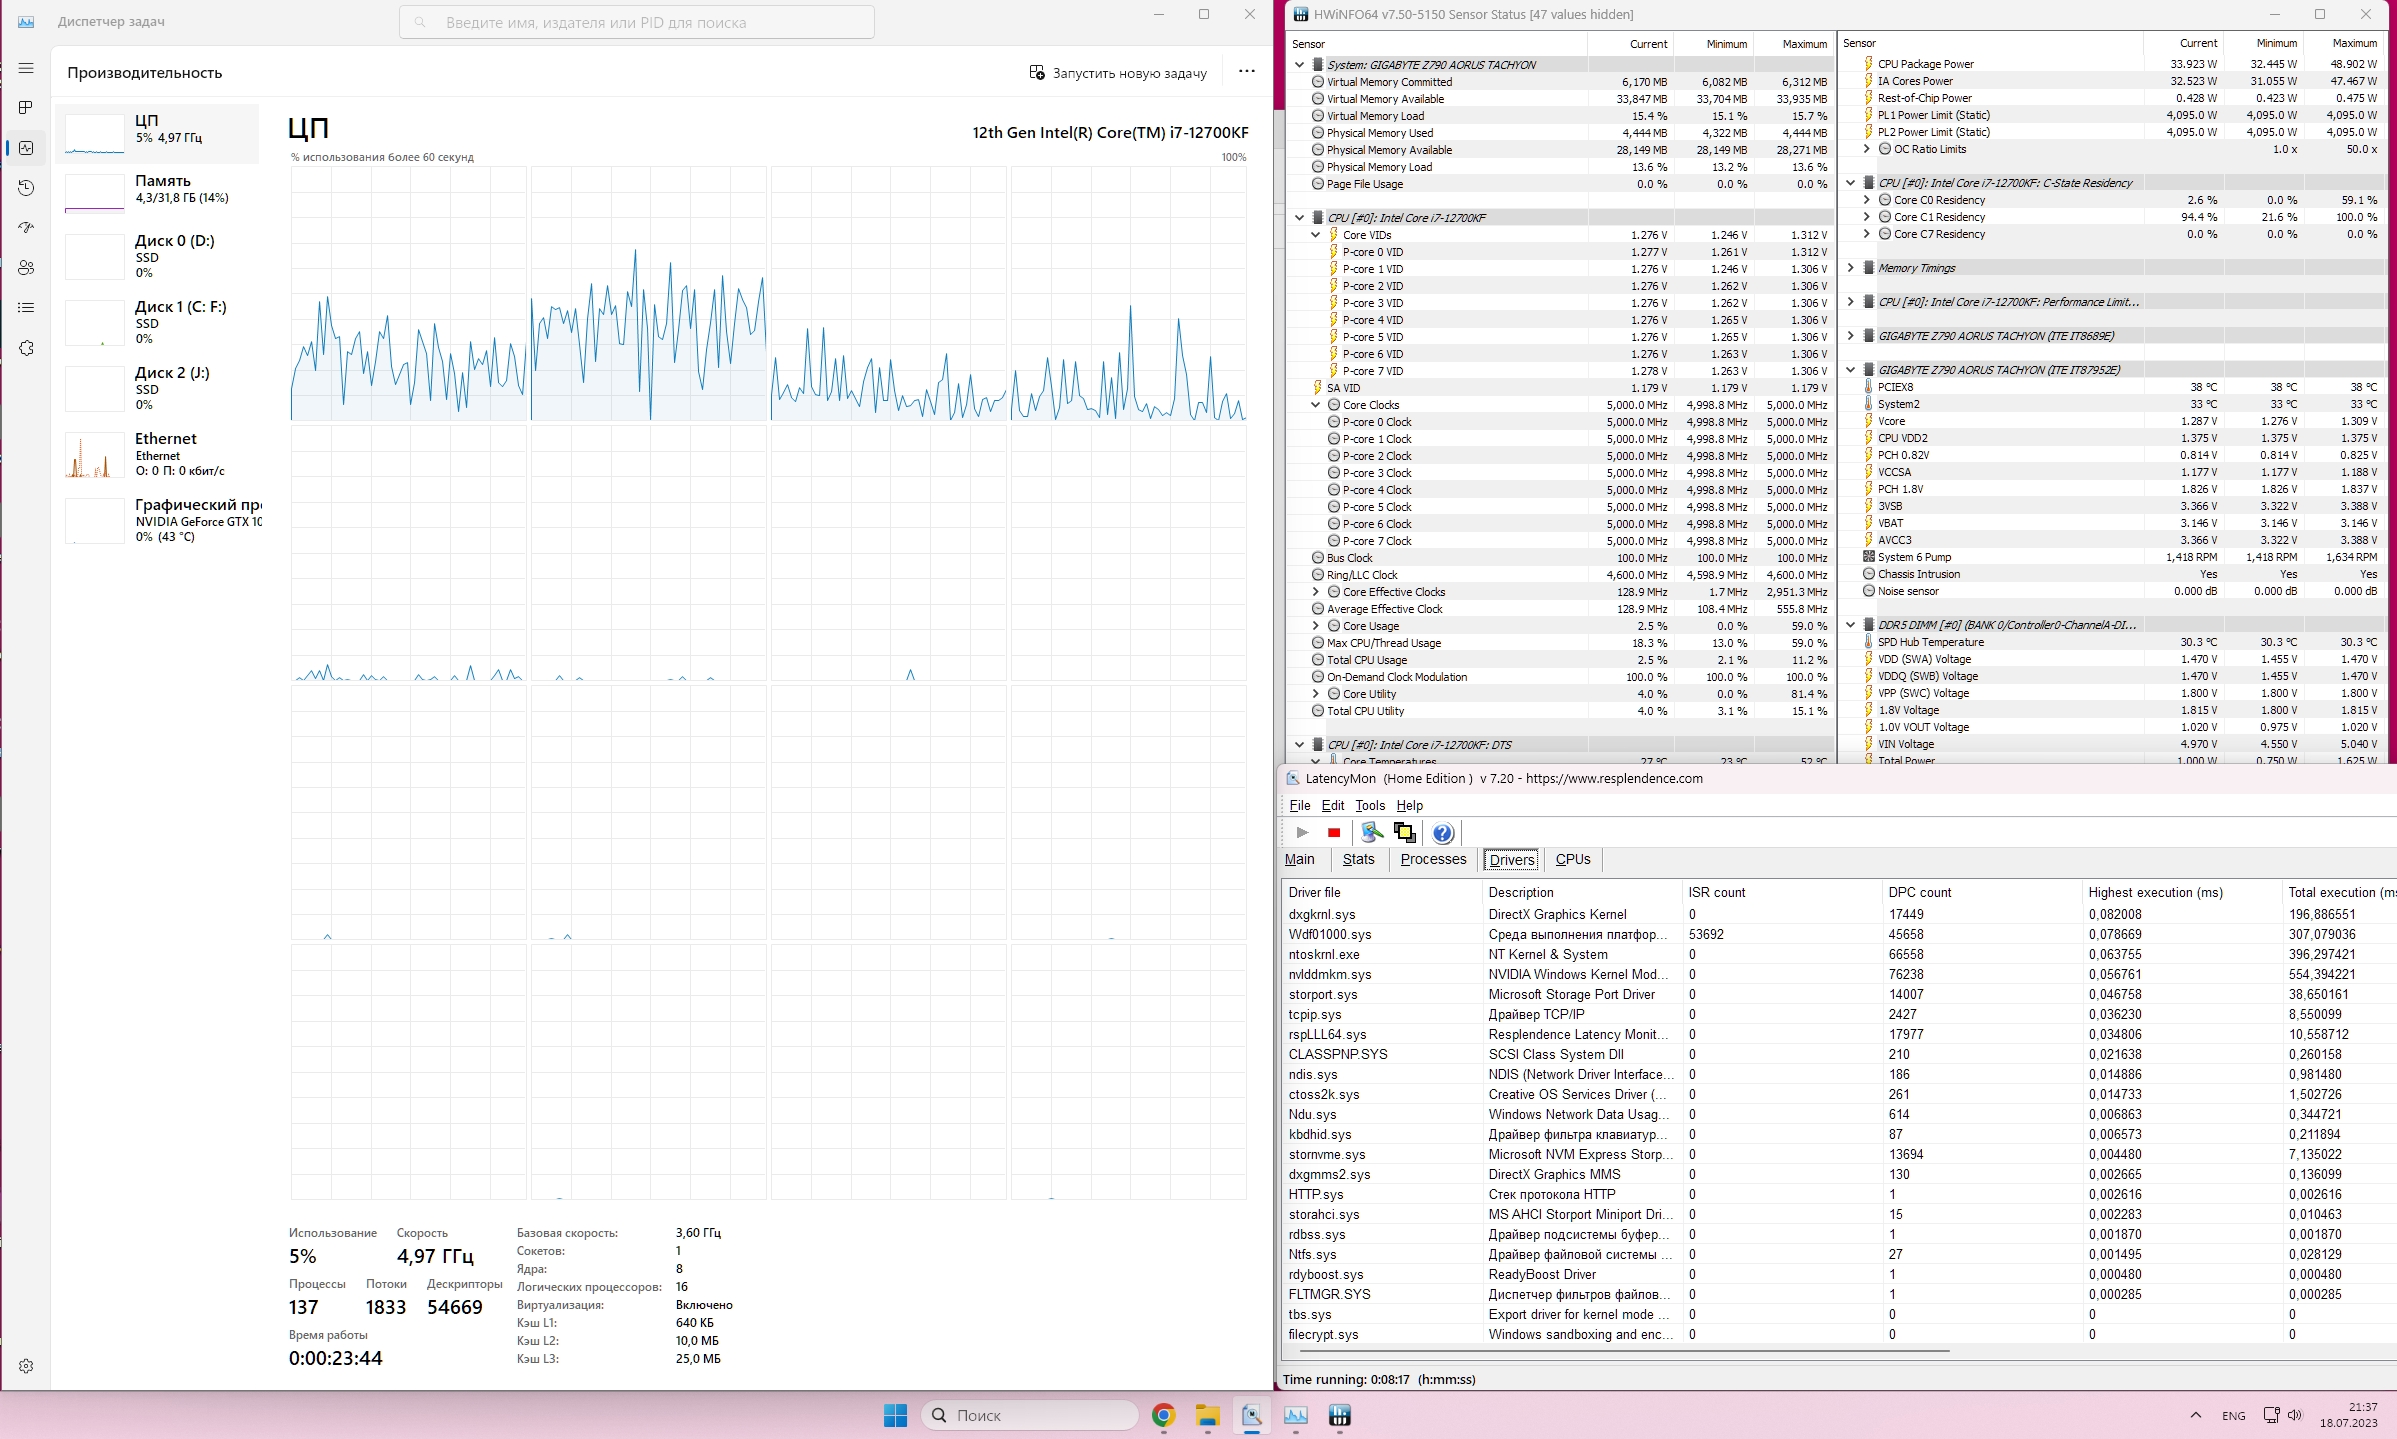Screen dimensions: 2397x1439
Task: Open LatencyMon Tools menu
Action: (x=1369, y=805)
